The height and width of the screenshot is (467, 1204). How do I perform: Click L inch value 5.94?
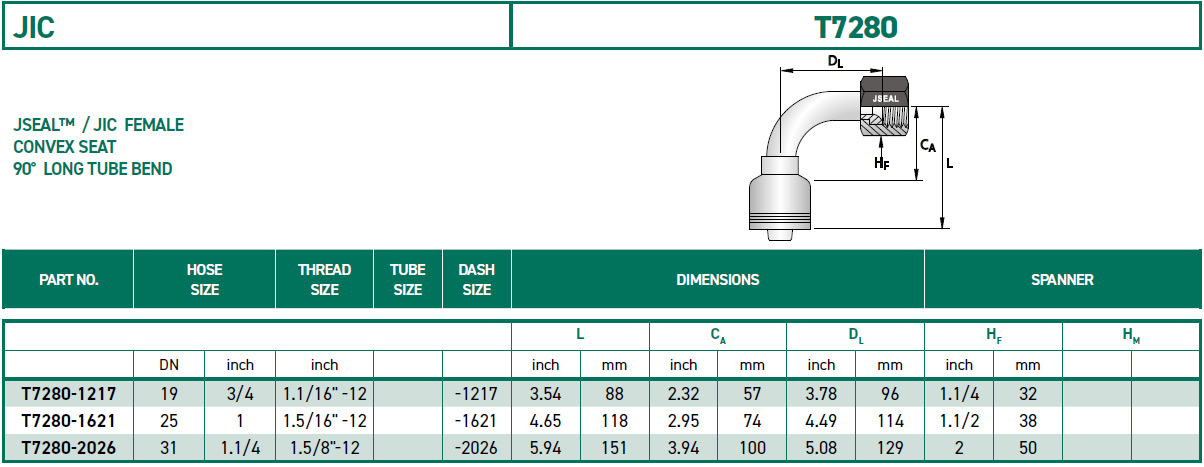(x=545, y=448)
